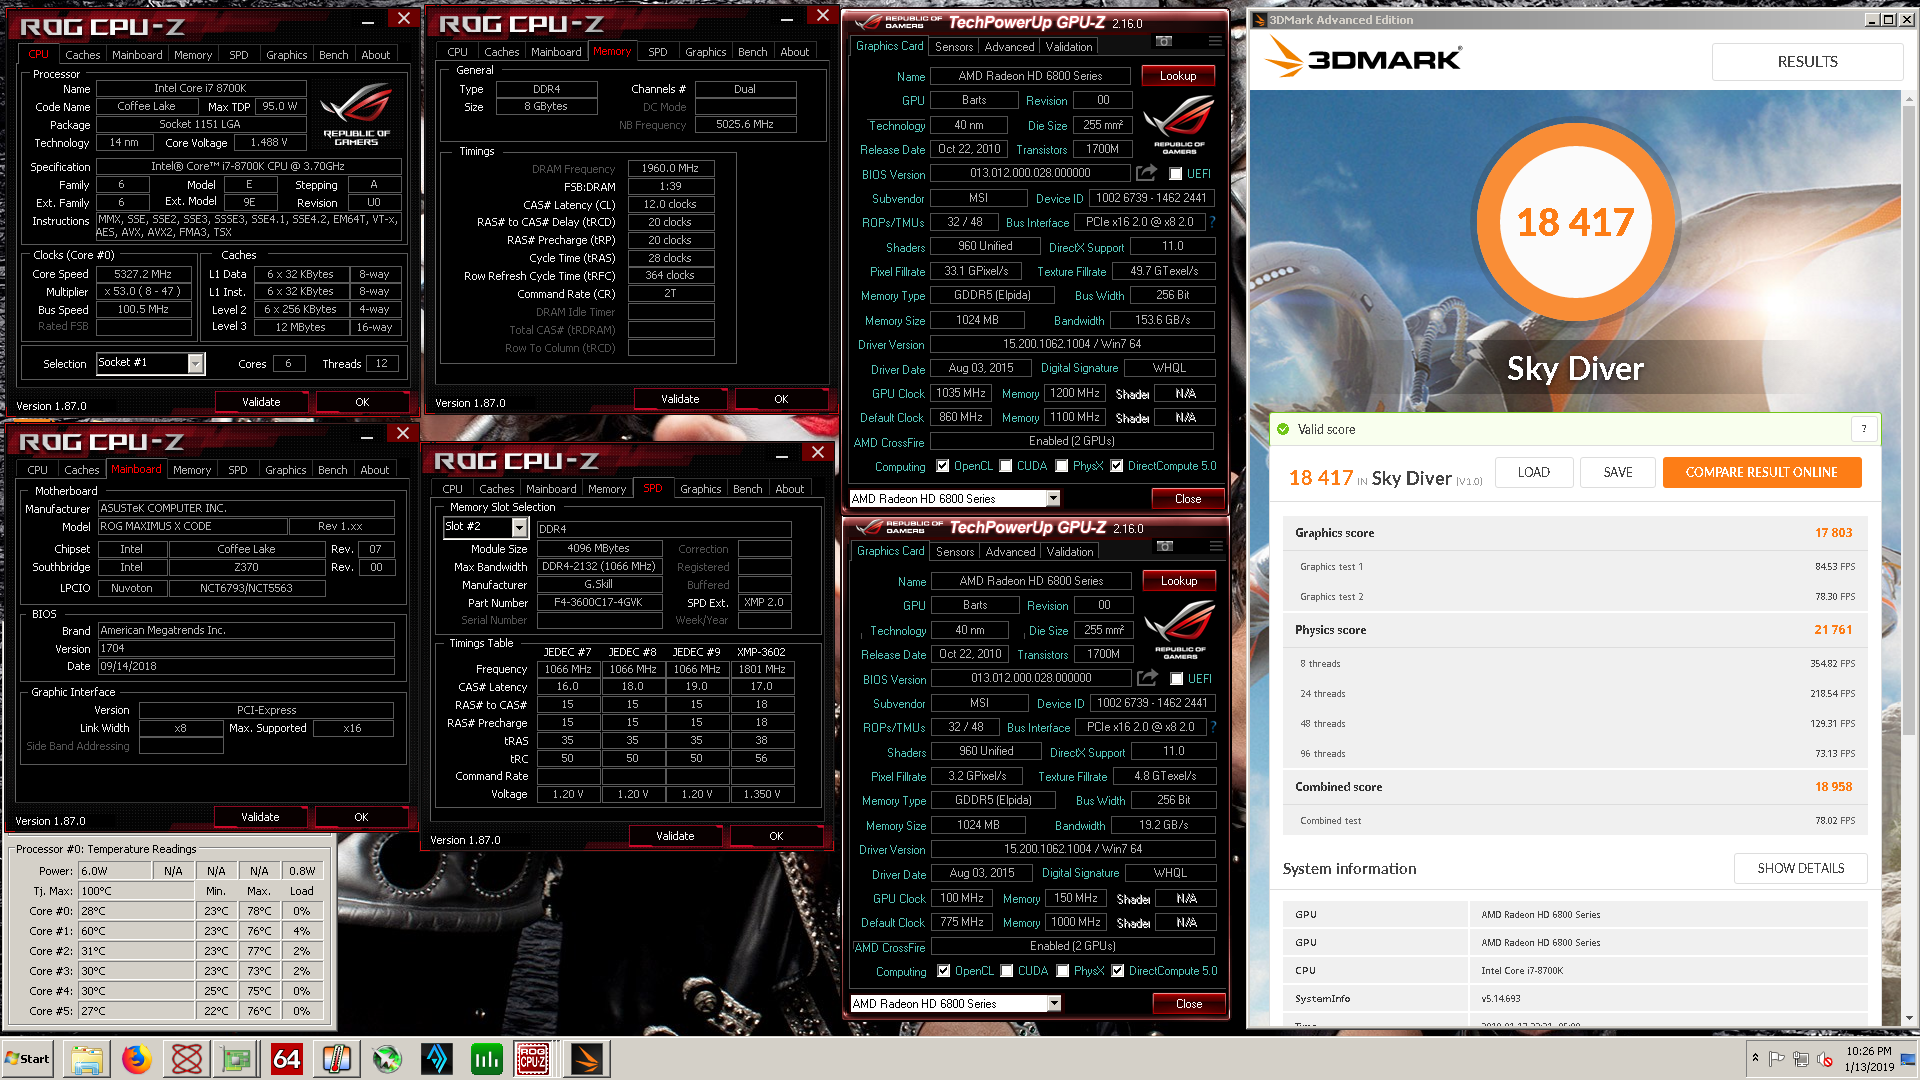Click the screenshot camera icon in lower GPU-Z window

[x=1165, y=547]
